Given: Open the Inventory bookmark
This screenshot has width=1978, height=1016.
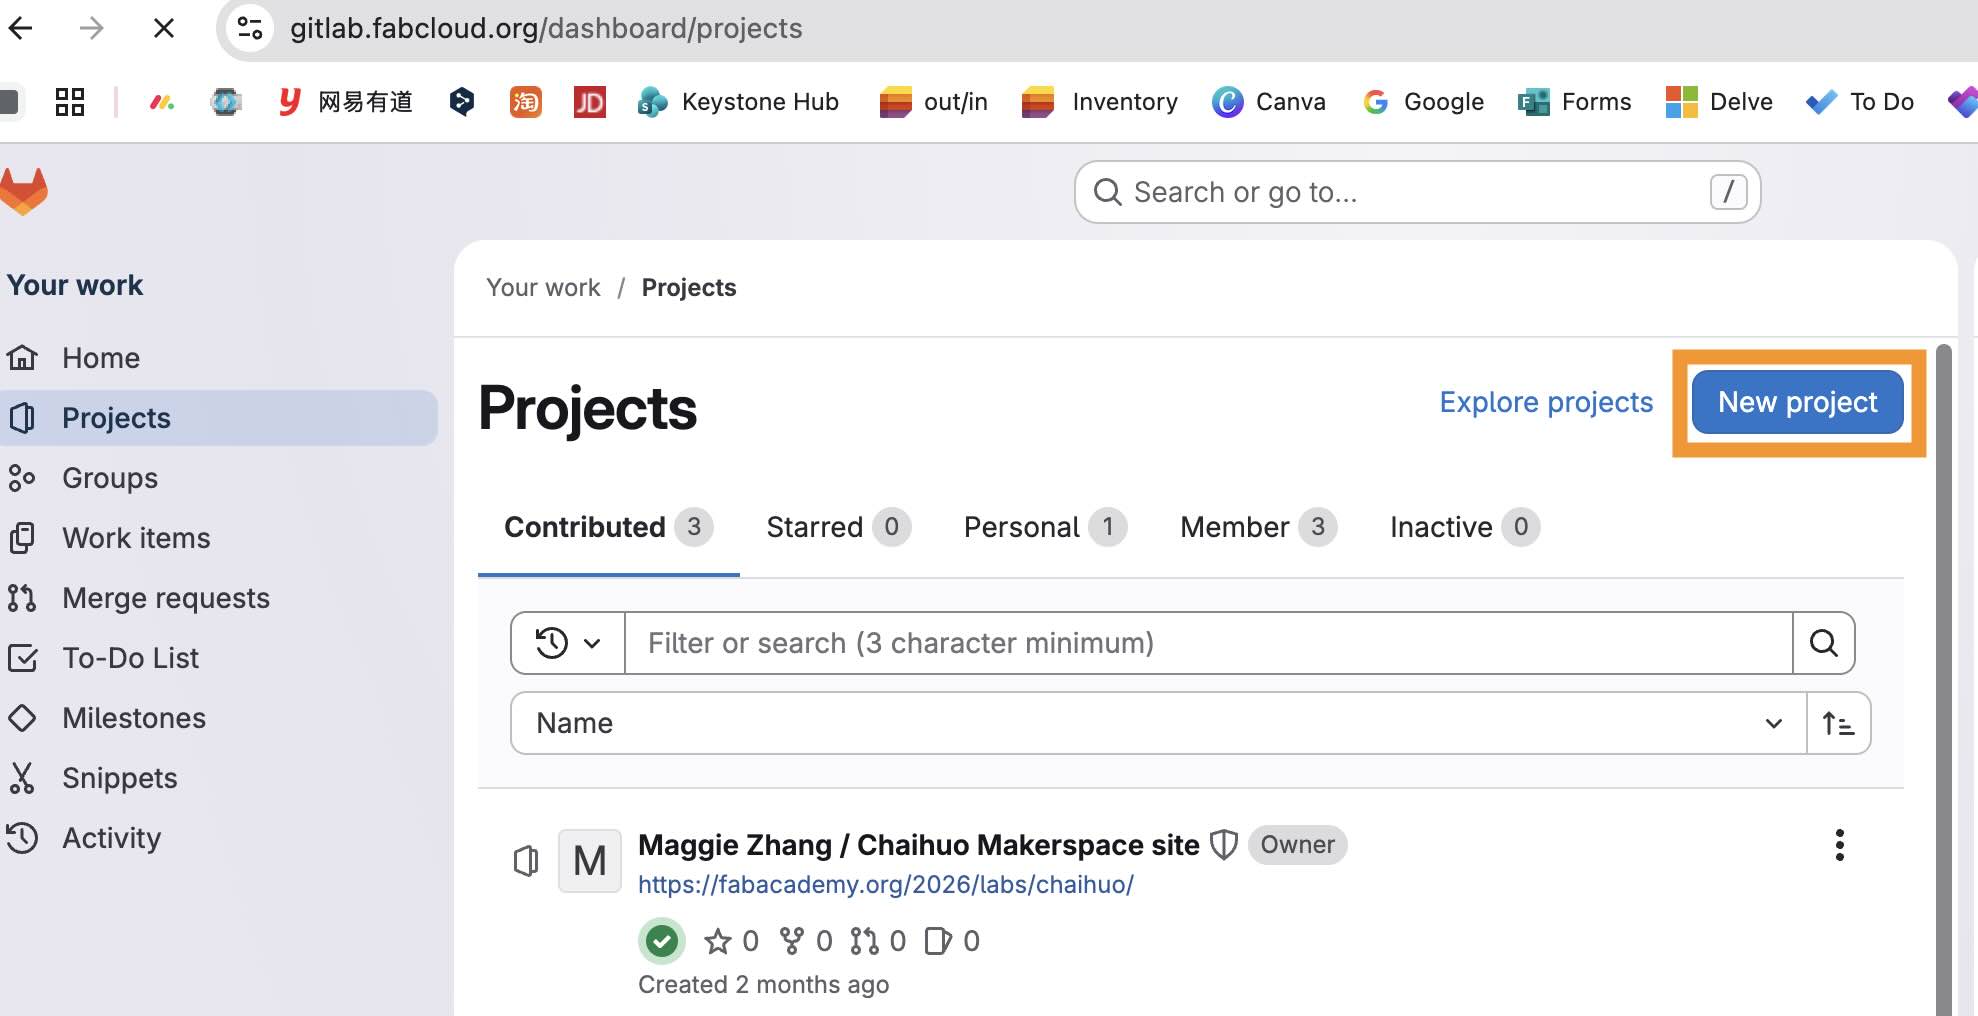Looking at the screenshot, I should (x=1100, y=102).
